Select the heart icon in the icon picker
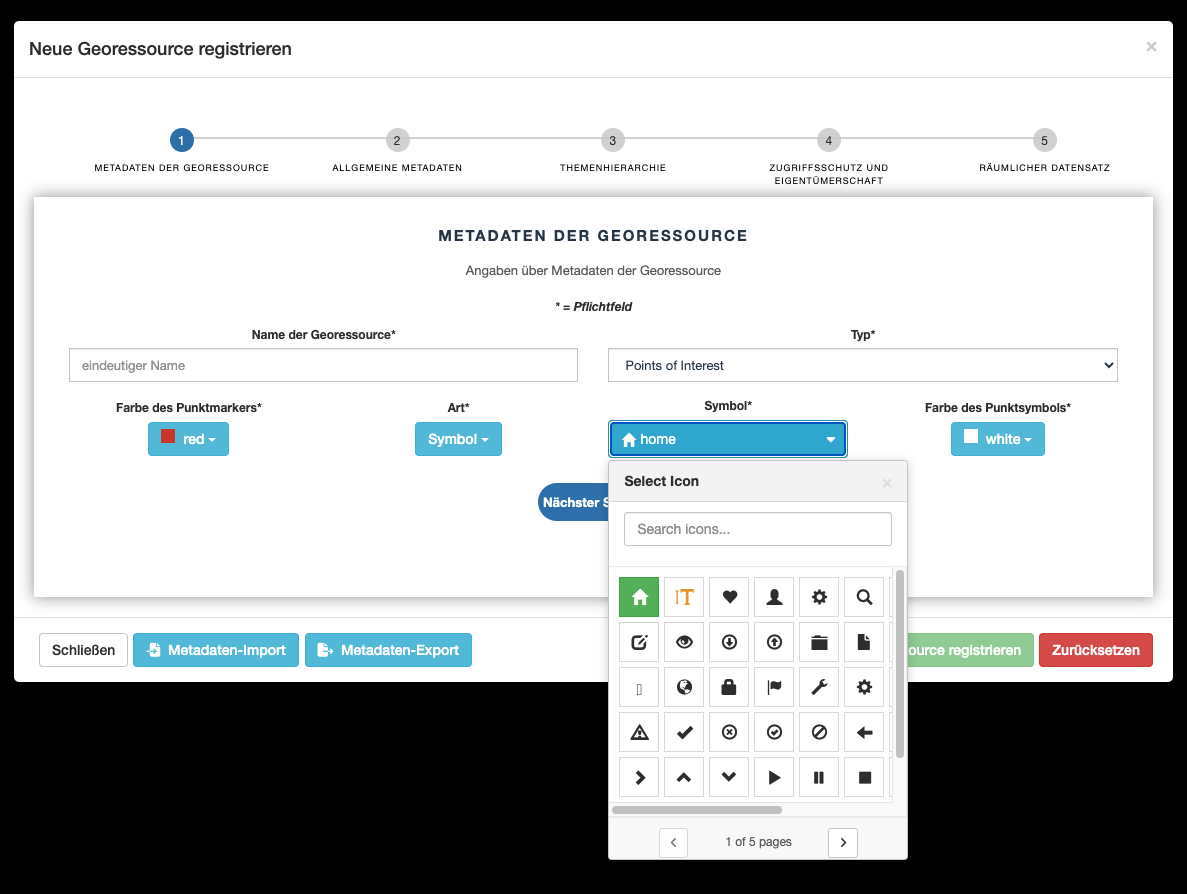The width and height of the screenshot is (1187, 894). pyautogui.click(x=729, y=597)
